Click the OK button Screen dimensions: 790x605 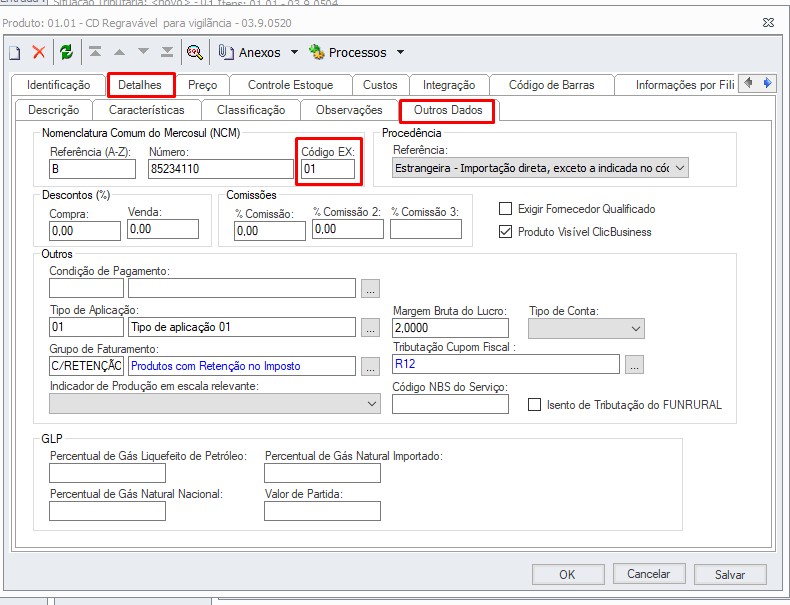pyautogui.click(x=568, y=574)
